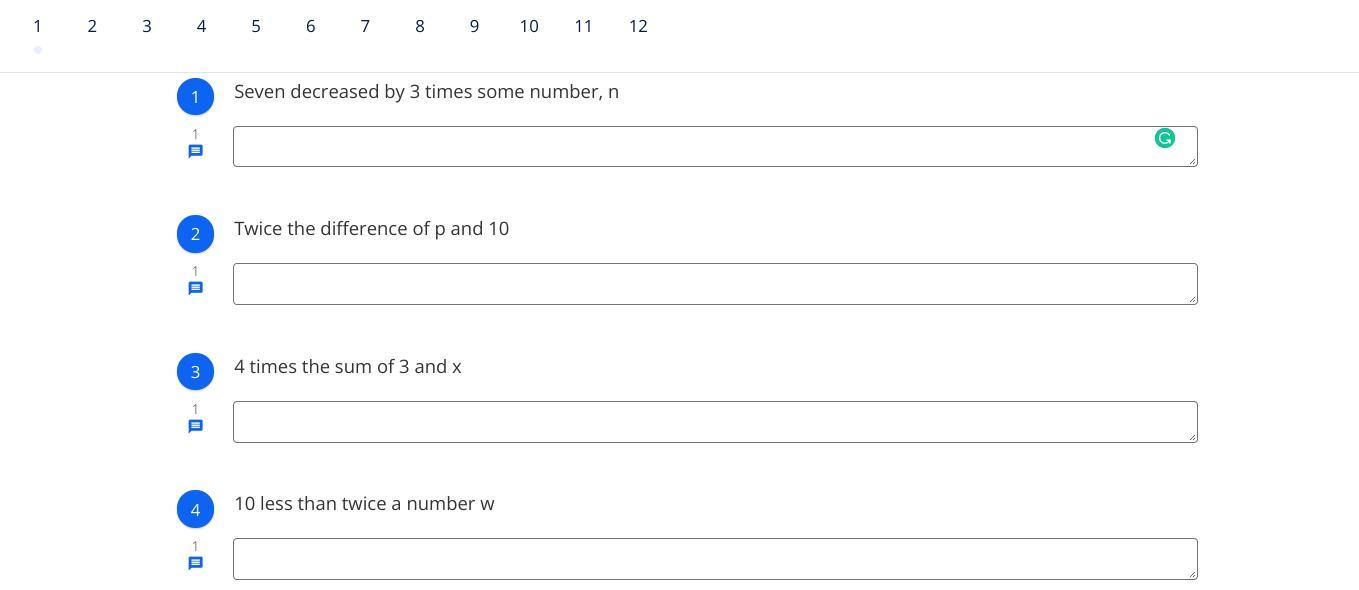Screen dimensions: 1359x590
Task: Go to question 8 in the top navigation
Action: tap(420, 26)
